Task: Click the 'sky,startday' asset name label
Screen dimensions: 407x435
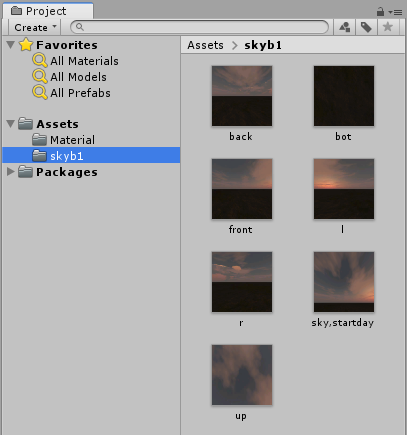Action: point(343,323)
